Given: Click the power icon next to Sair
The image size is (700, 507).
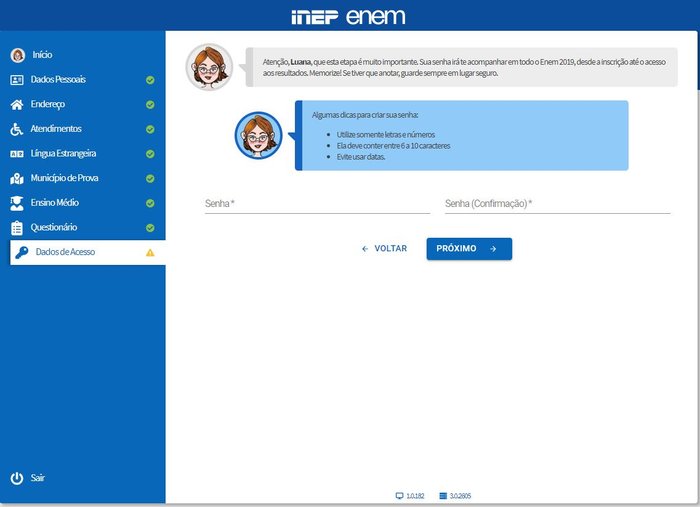Looking at the screenshot, I should (x=17, y=478).
